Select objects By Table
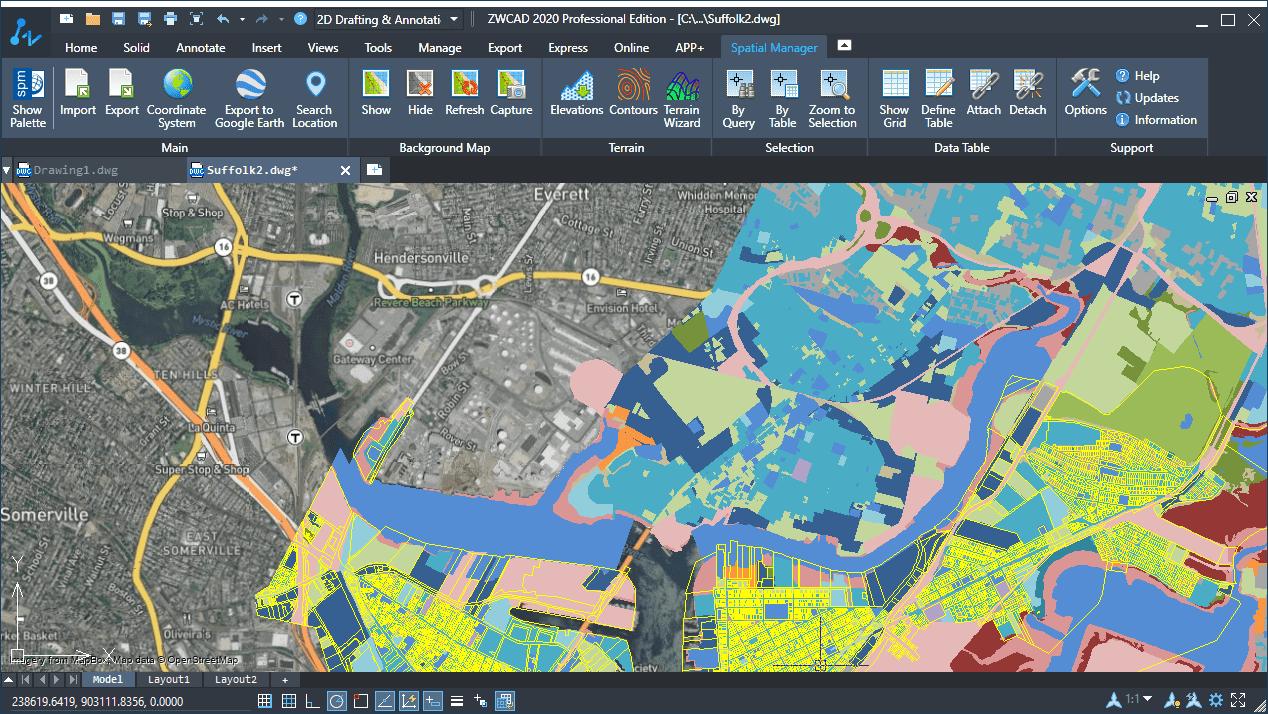1268x714 pixels. coord(782,98)
